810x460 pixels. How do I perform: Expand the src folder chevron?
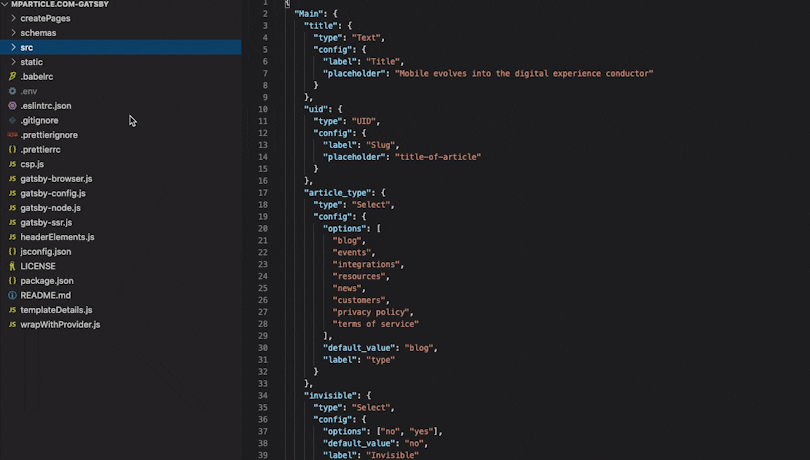click(x=13, y=47)
